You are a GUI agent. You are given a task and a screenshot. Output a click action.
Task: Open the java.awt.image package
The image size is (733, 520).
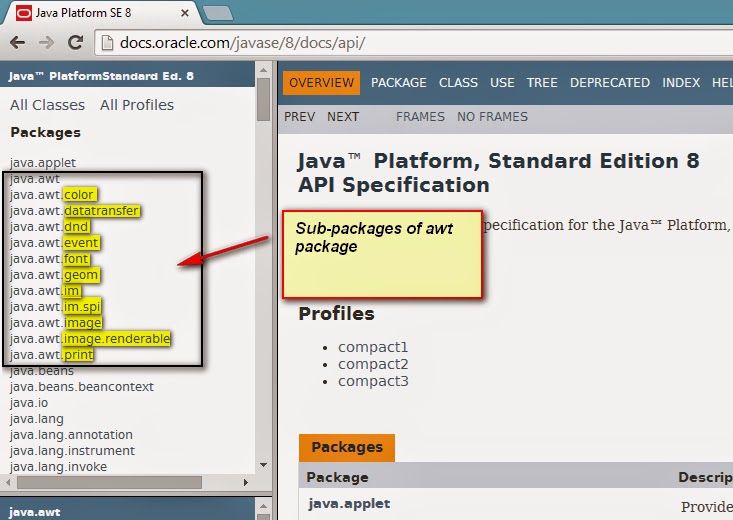[x=55, y=323]
